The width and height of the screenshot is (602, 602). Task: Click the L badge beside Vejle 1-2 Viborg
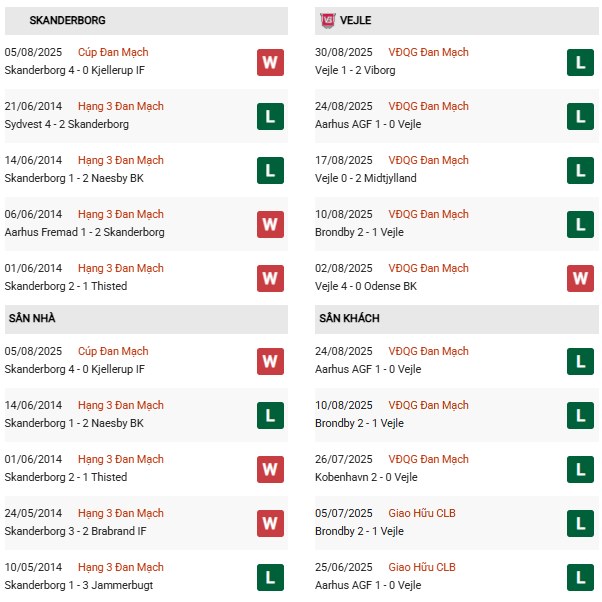(x=580, y=62)
